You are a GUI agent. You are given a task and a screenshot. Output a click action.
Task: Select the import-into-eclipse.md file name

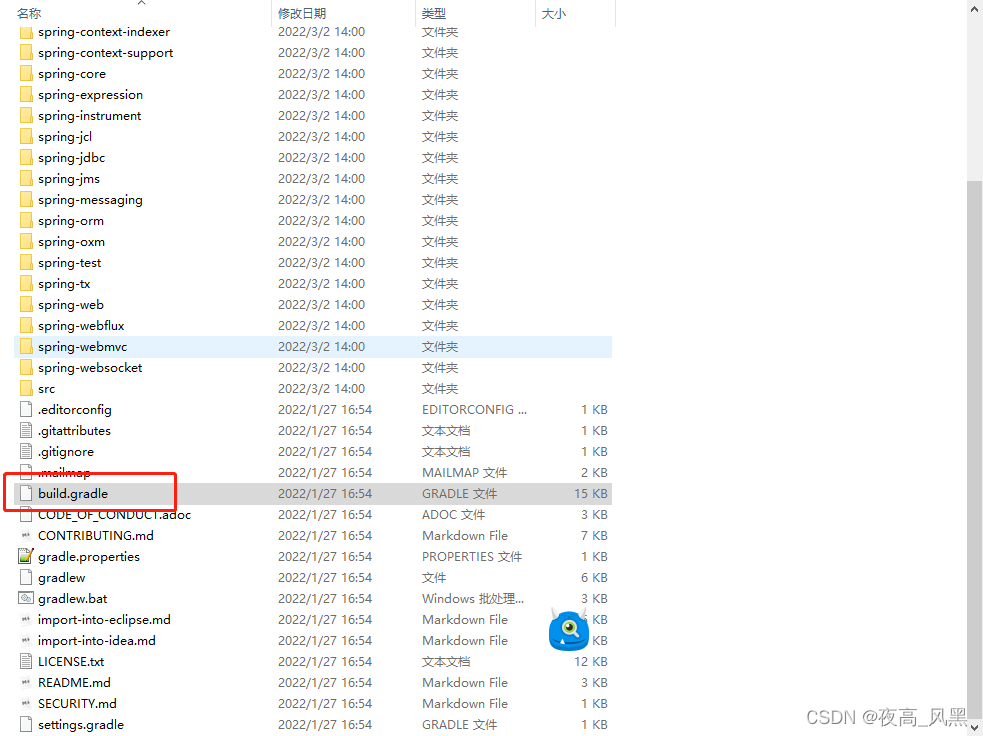[104, 619]
